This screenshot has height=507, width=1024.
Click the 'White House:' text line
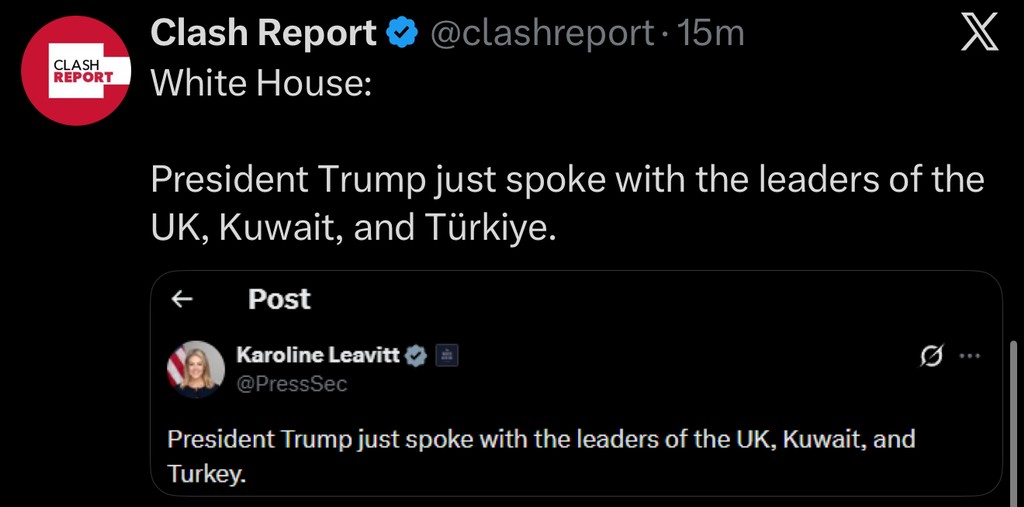(x=261, y=81)
